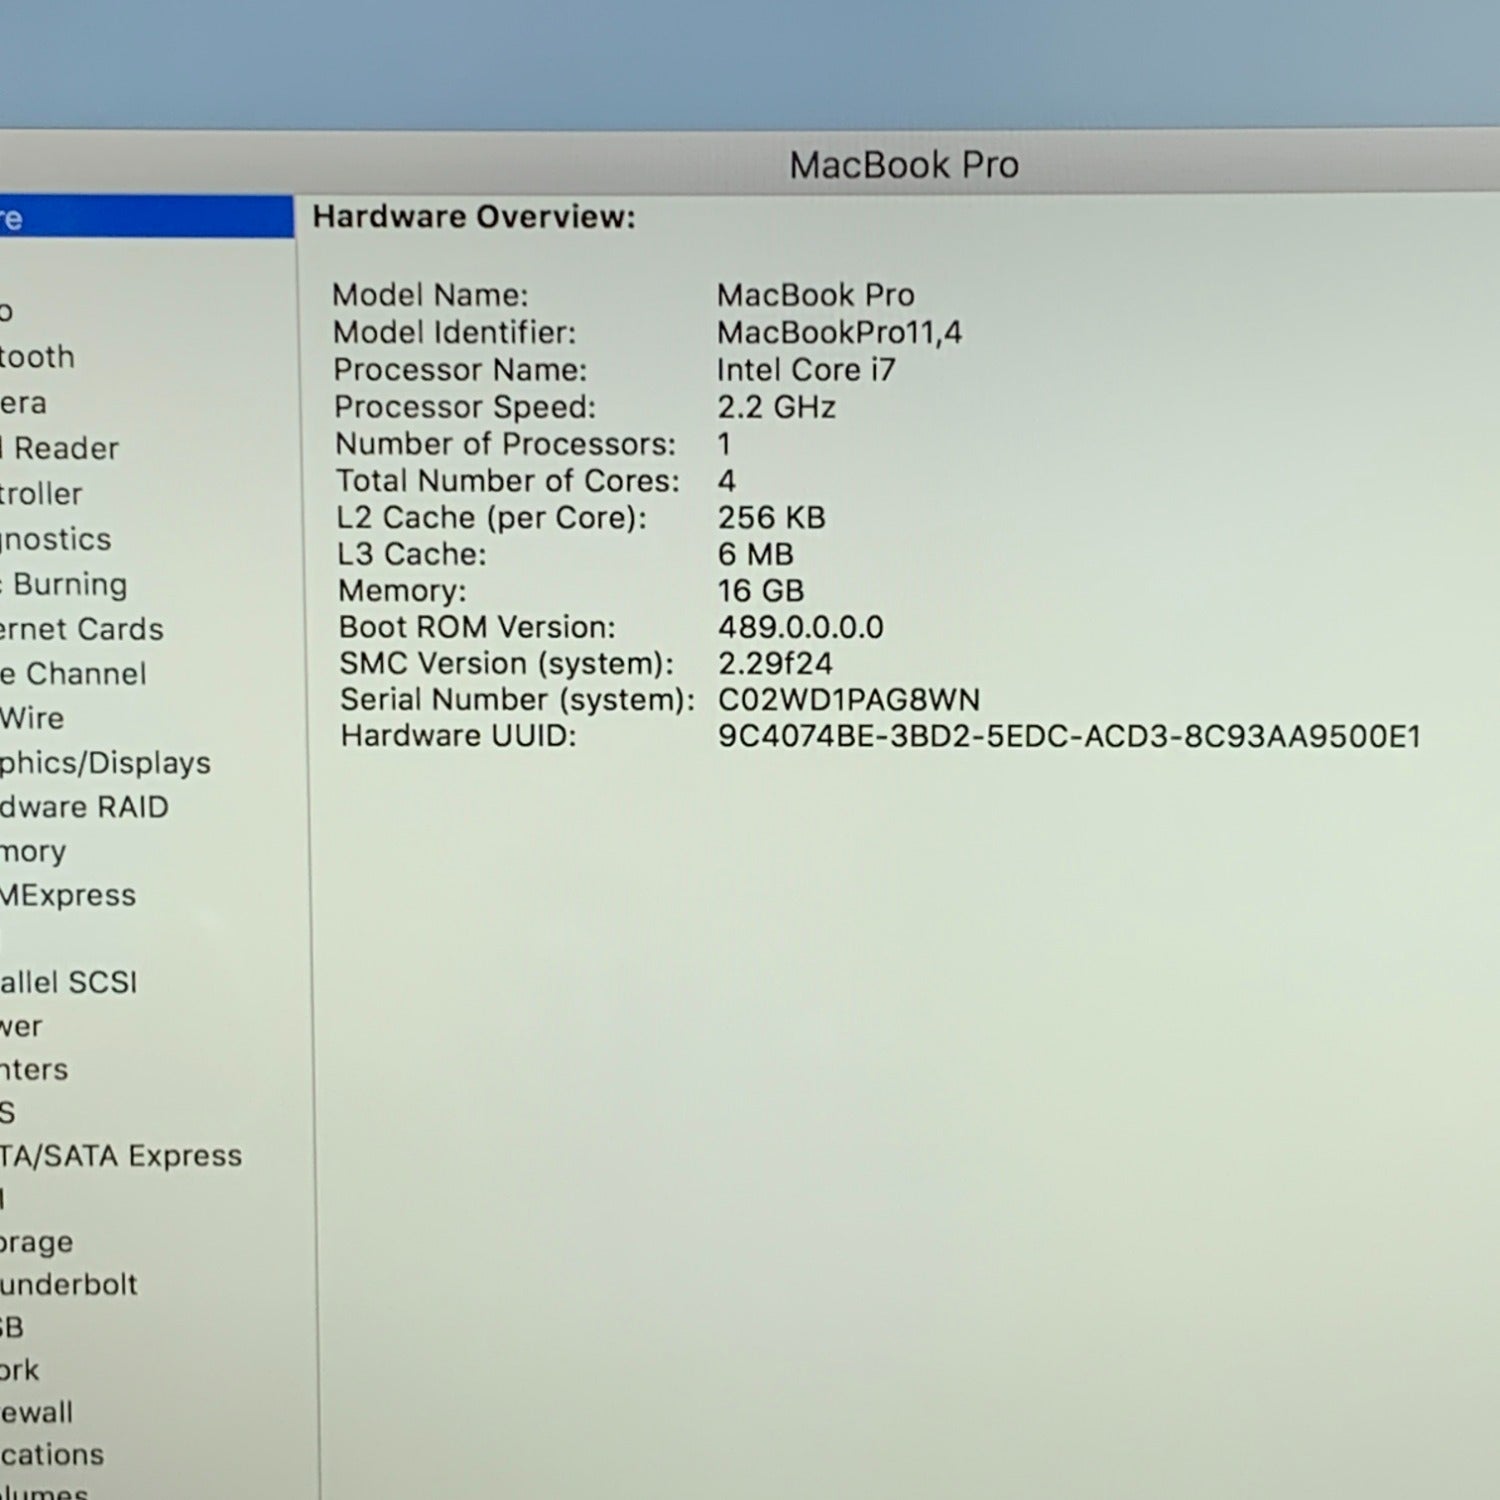Open the Firewall sidebar entry
Viewport: 1500px width, 1500px height.
(x=37, y=1412)
